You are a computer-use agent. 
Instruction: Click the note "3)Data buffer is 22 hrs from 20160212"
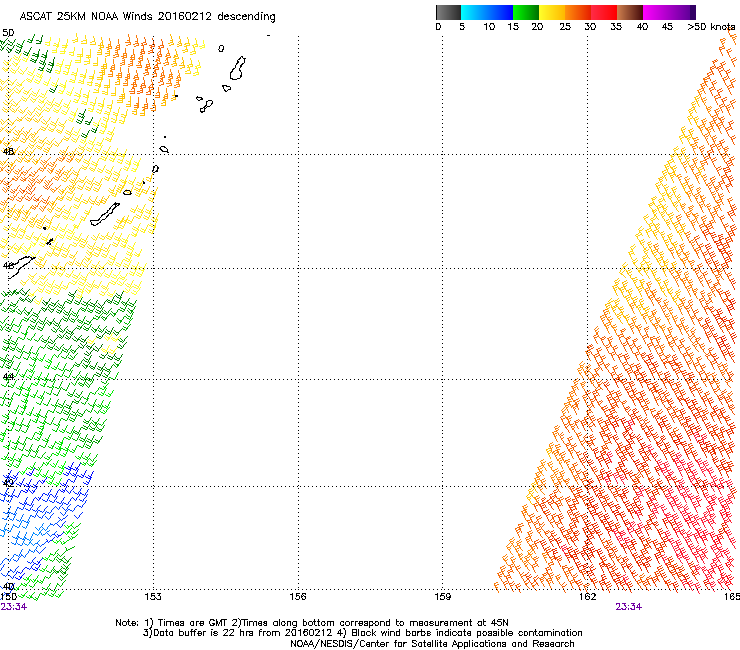pos(238,633)
